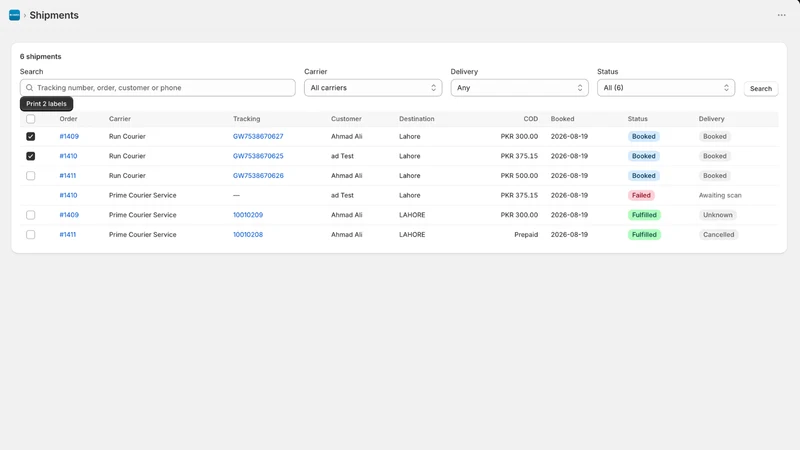Click the search magnifier icon
This screenshot has width=800, height=450.
30,88
